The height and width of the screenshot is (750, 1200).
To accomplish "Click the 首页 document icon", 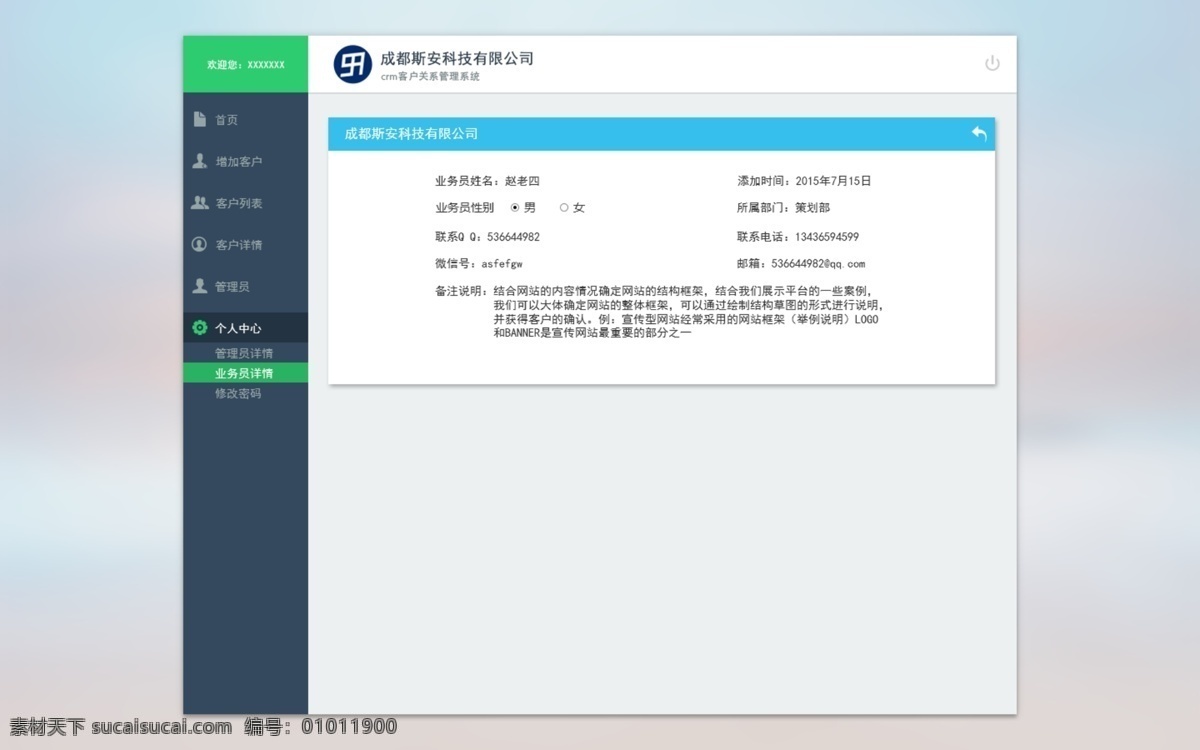I will pyautogui.click(x=200, y=119).
